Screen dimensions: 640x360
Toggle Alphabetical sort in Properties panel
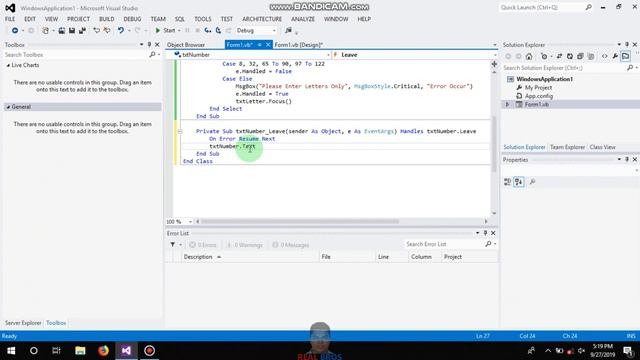pyautogui.click(x=519, y=182)
